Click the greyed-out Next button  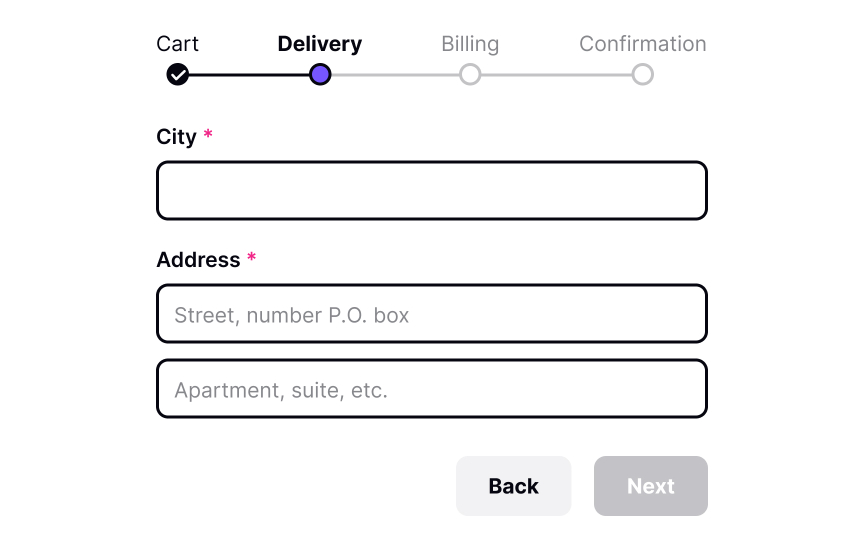pyautogui.click(x=651, y=486)
